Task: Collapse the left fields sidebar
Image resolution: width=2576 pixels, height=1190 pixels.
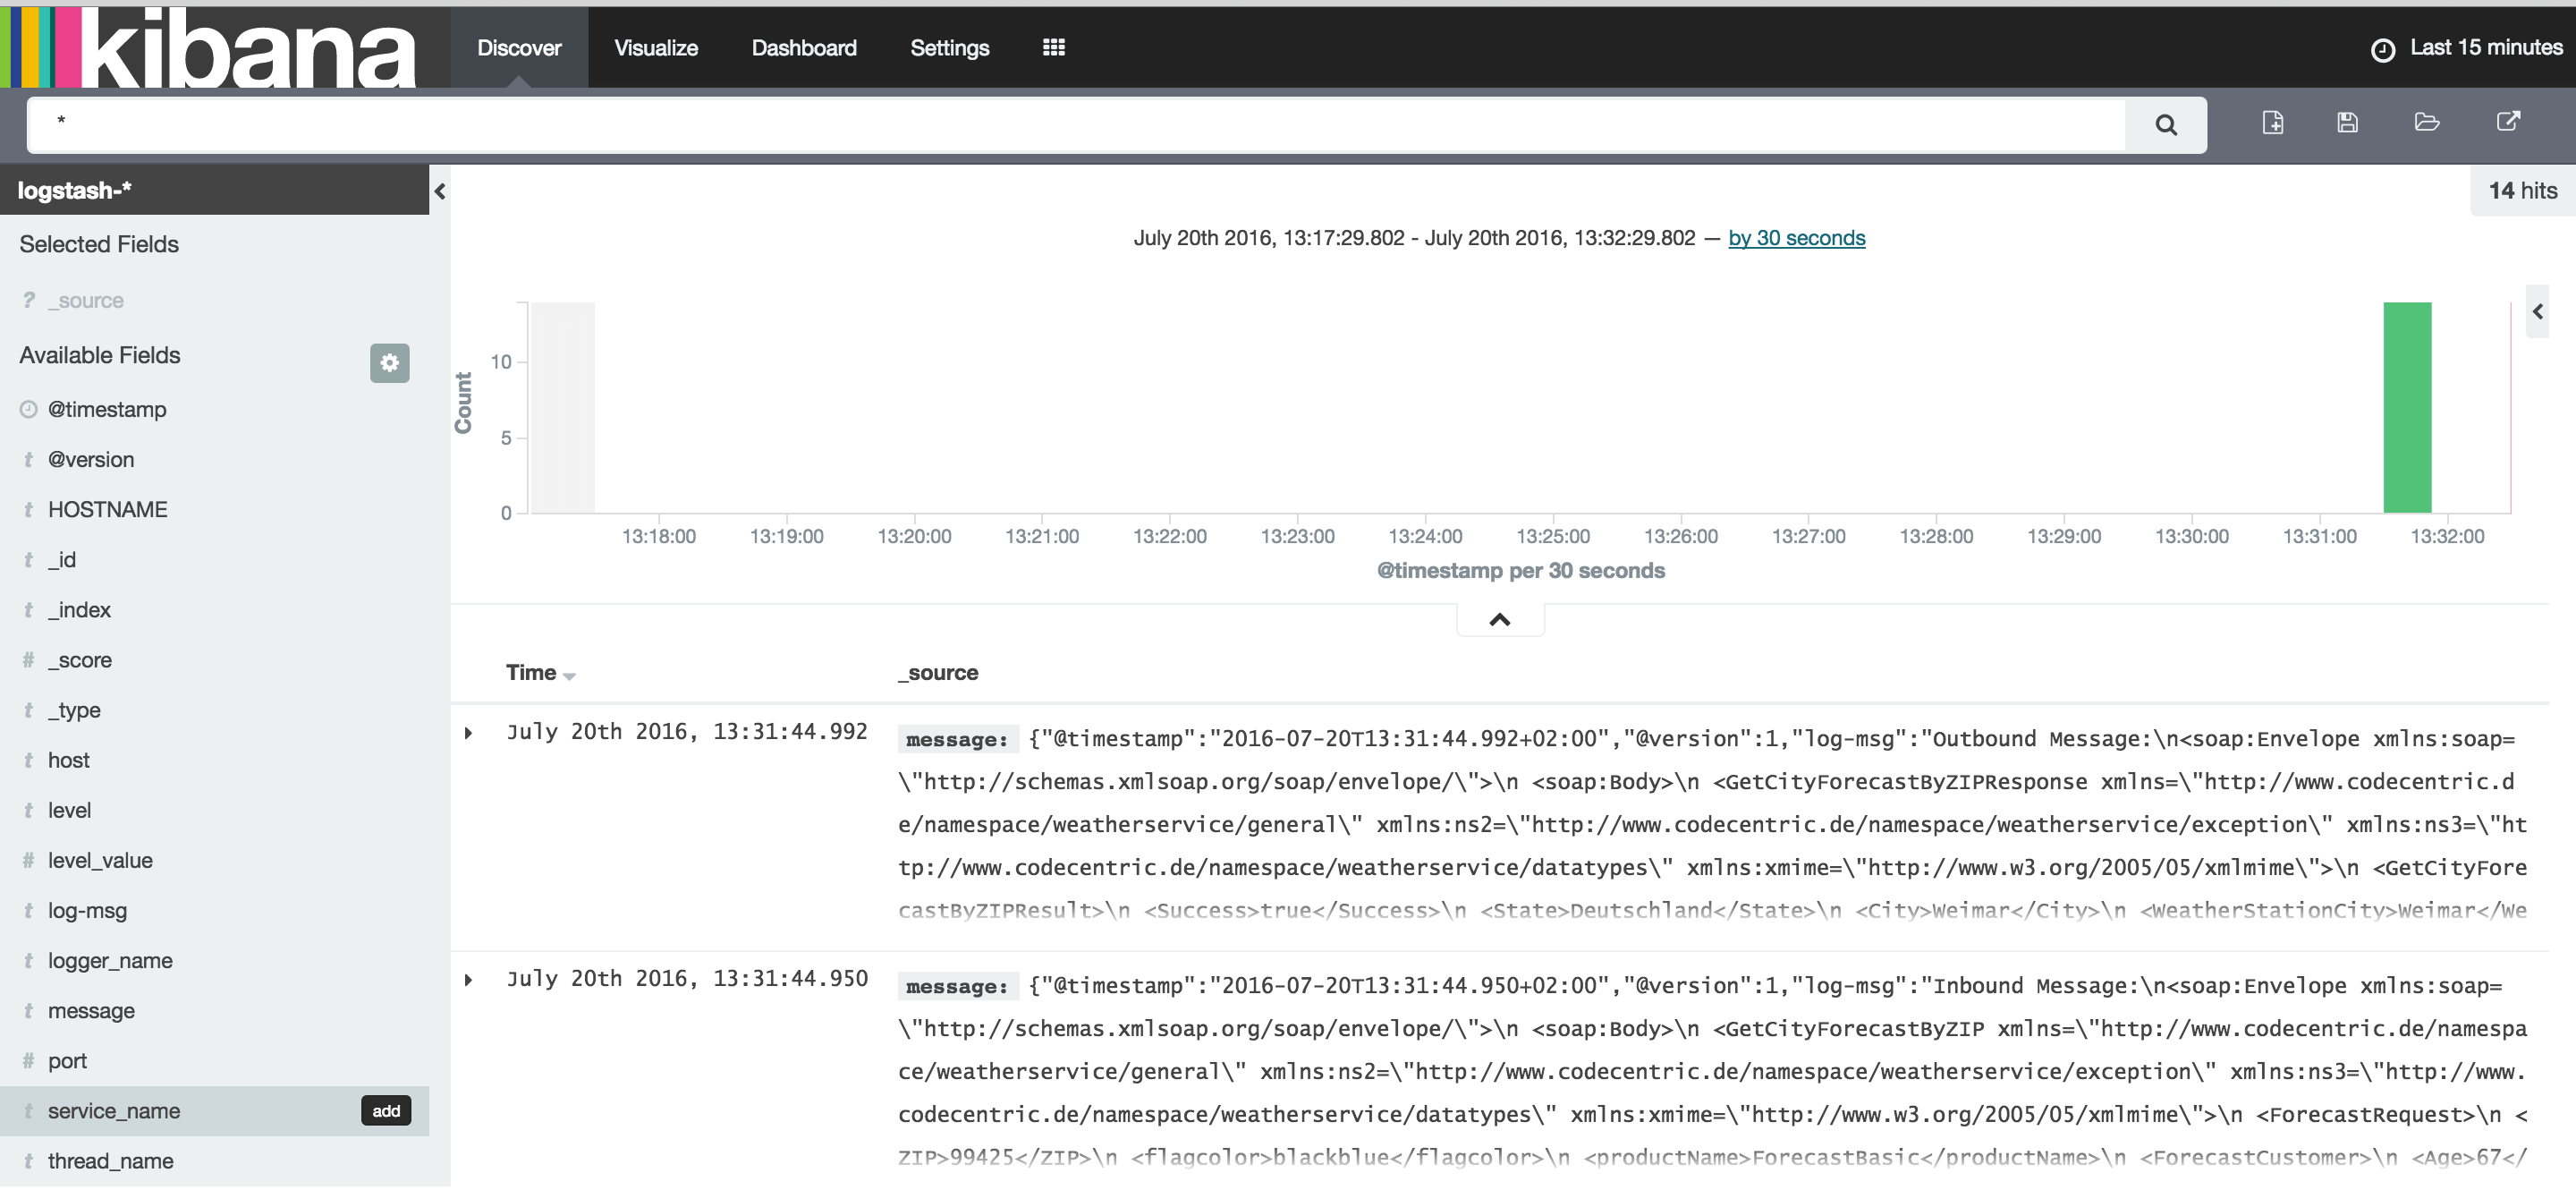Action: pos(439,191)
